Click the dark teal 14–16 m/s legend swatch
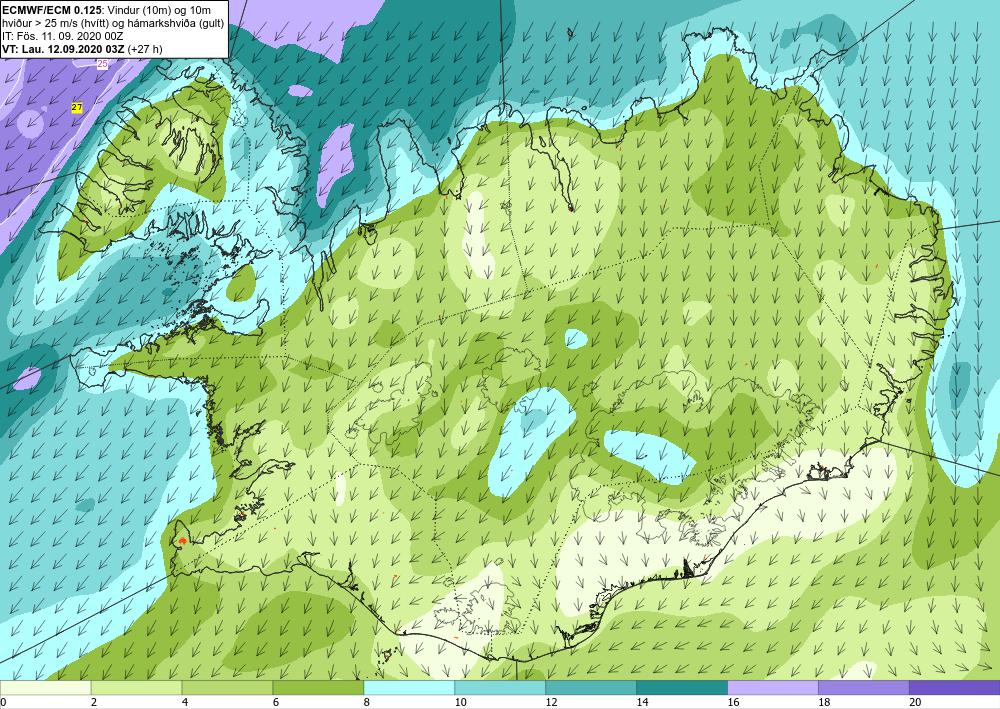This screenshot has height=709, width=1000. (x=682, y=688)
